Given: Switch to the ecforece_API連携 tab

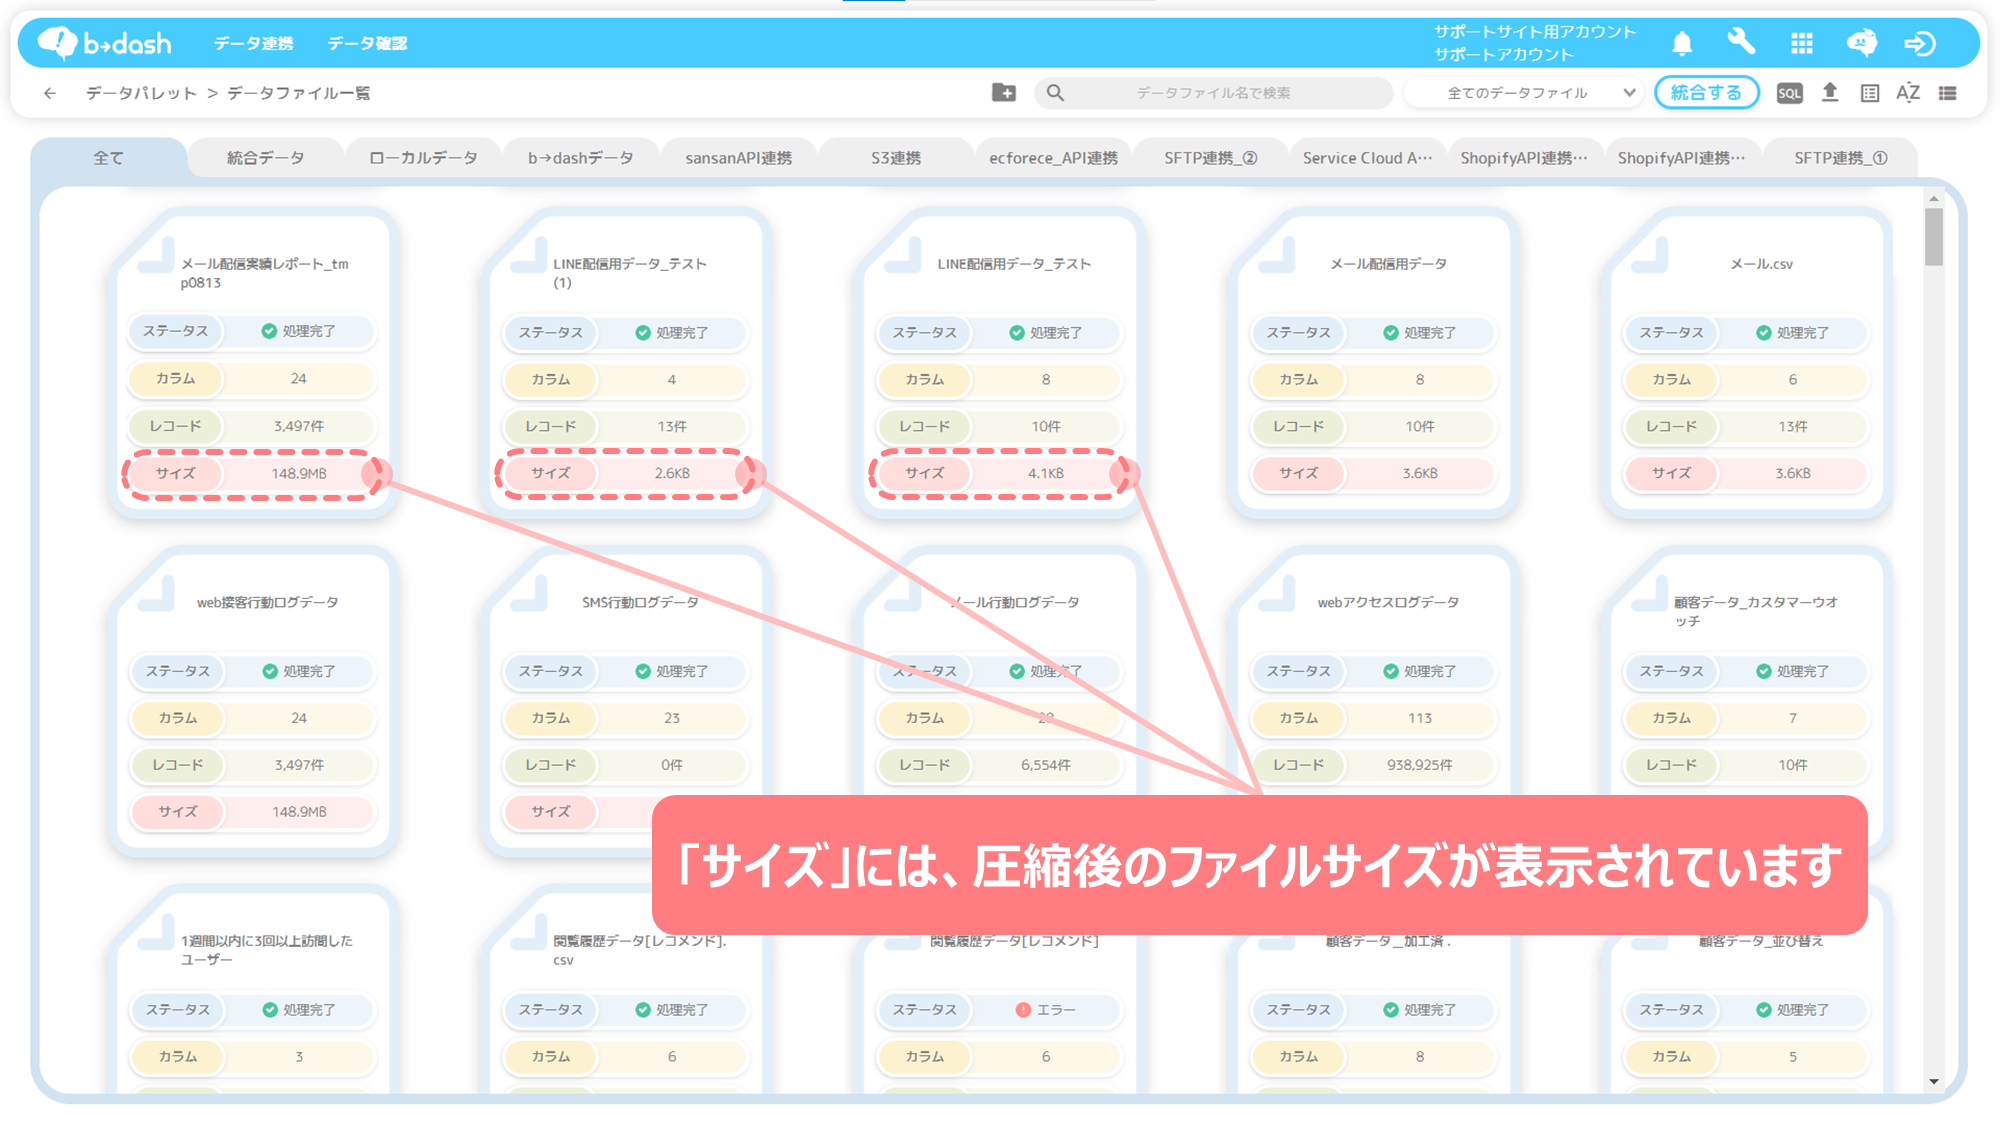Looking at the screenshot, I should pos(1053,158).
